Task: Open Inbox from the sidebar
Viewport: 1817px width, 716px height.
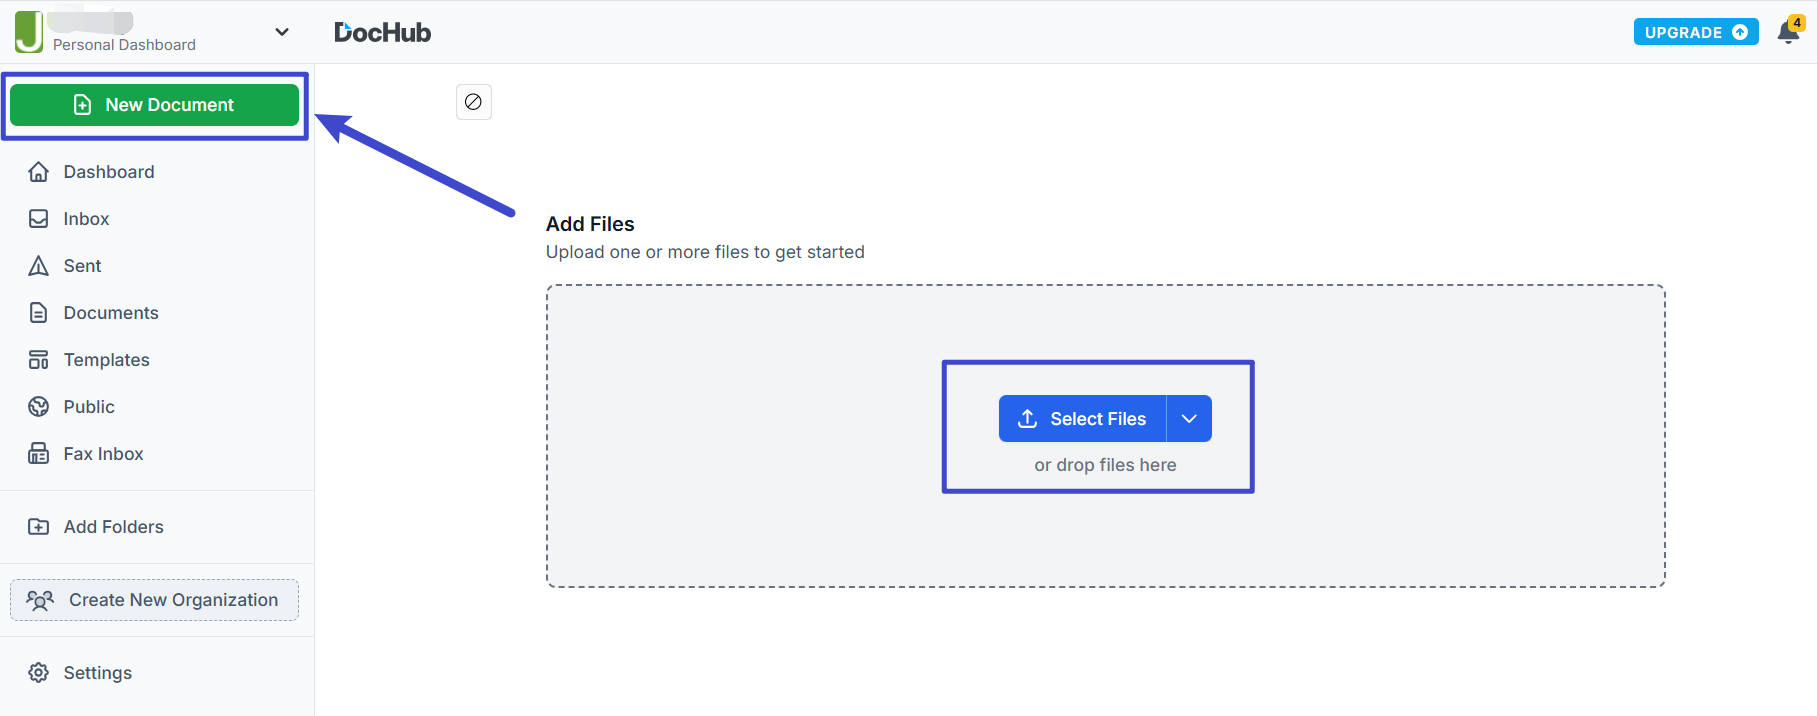Action: point(86,219)
